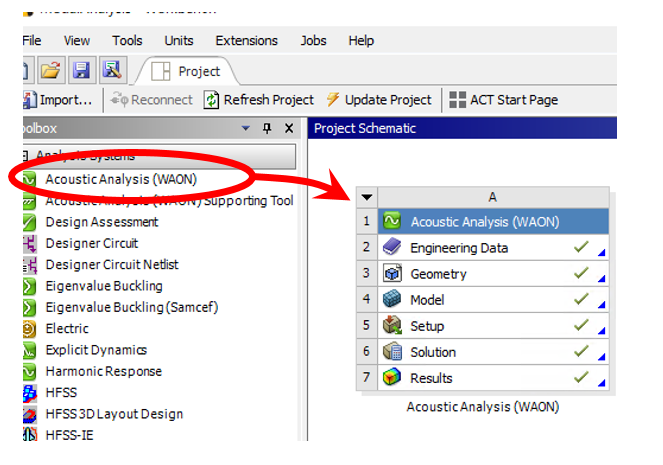Select Designer Circuit system

92,243
